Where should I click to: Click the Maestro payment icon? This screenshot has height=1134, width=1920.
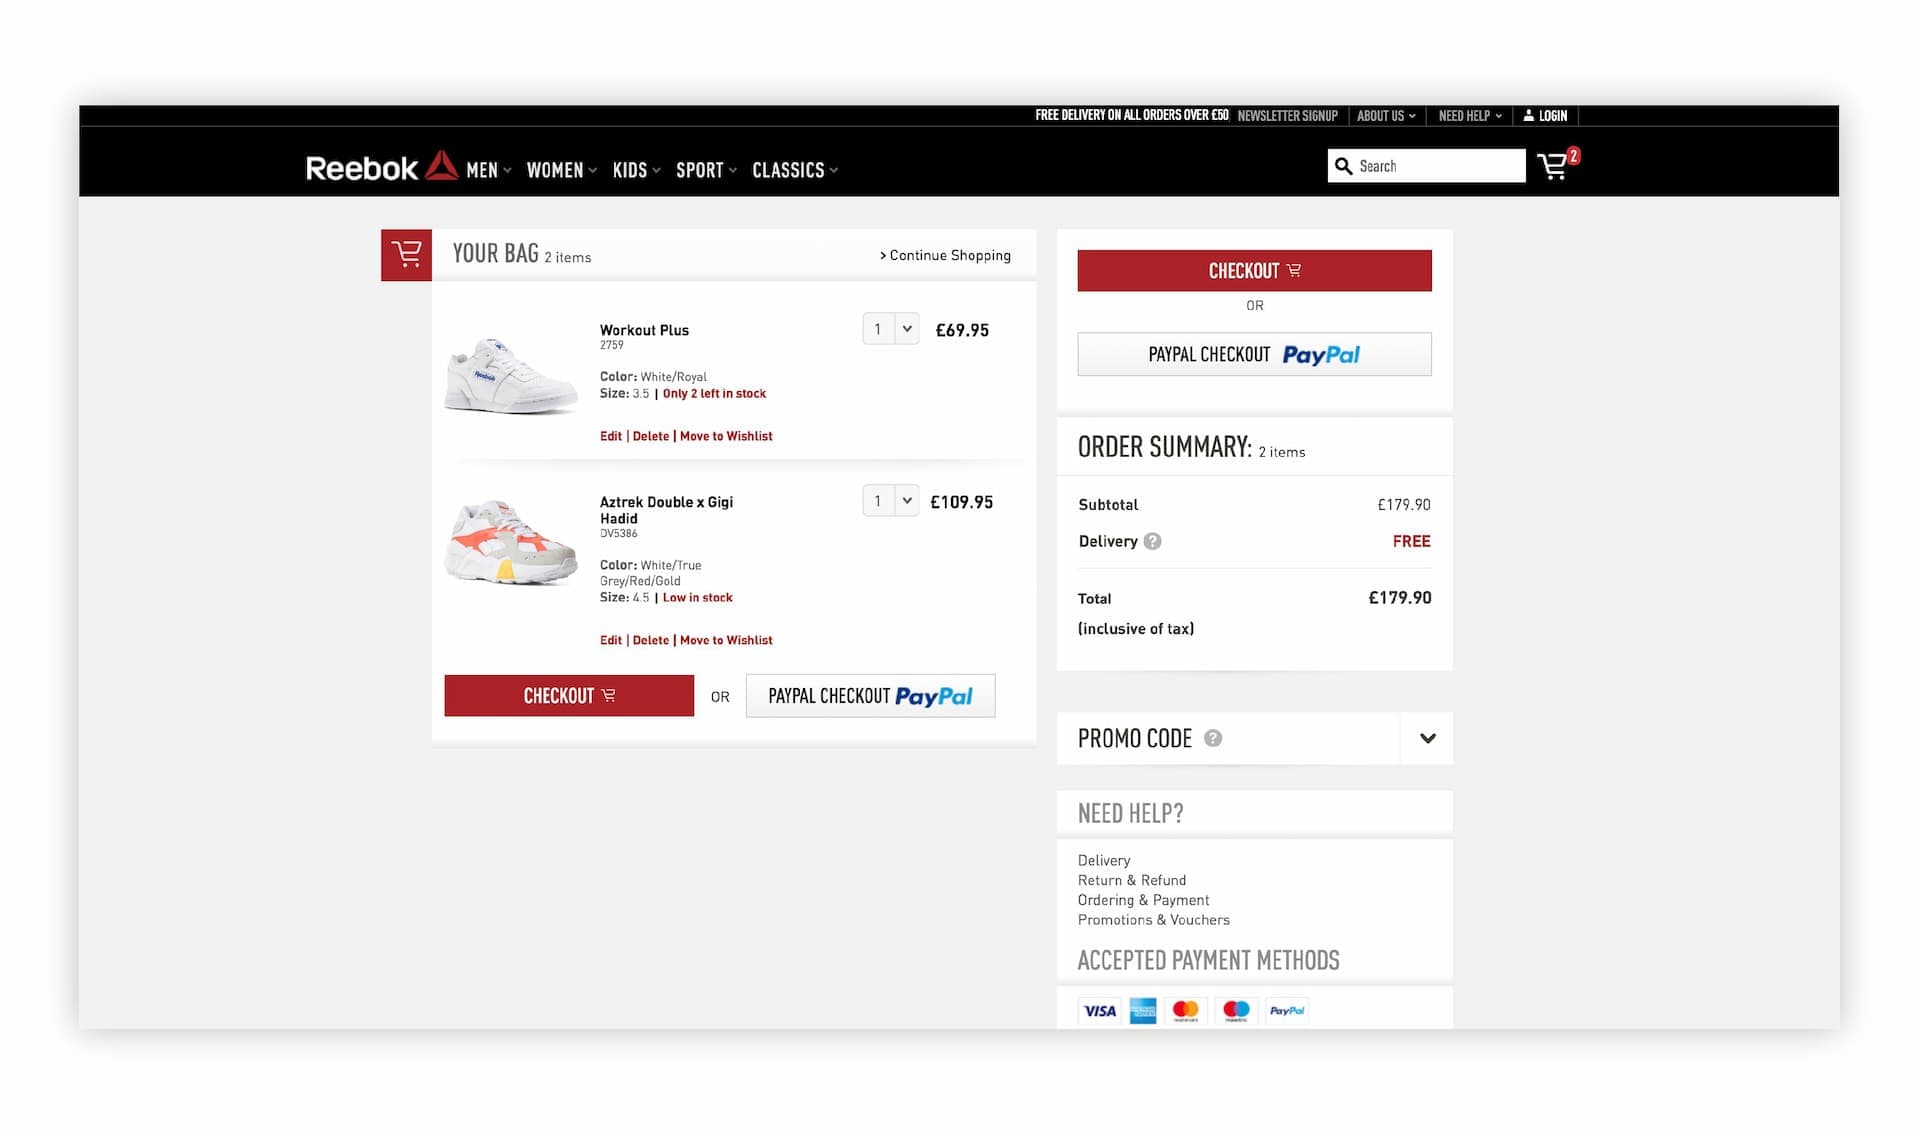(x=1236, y=1011)
